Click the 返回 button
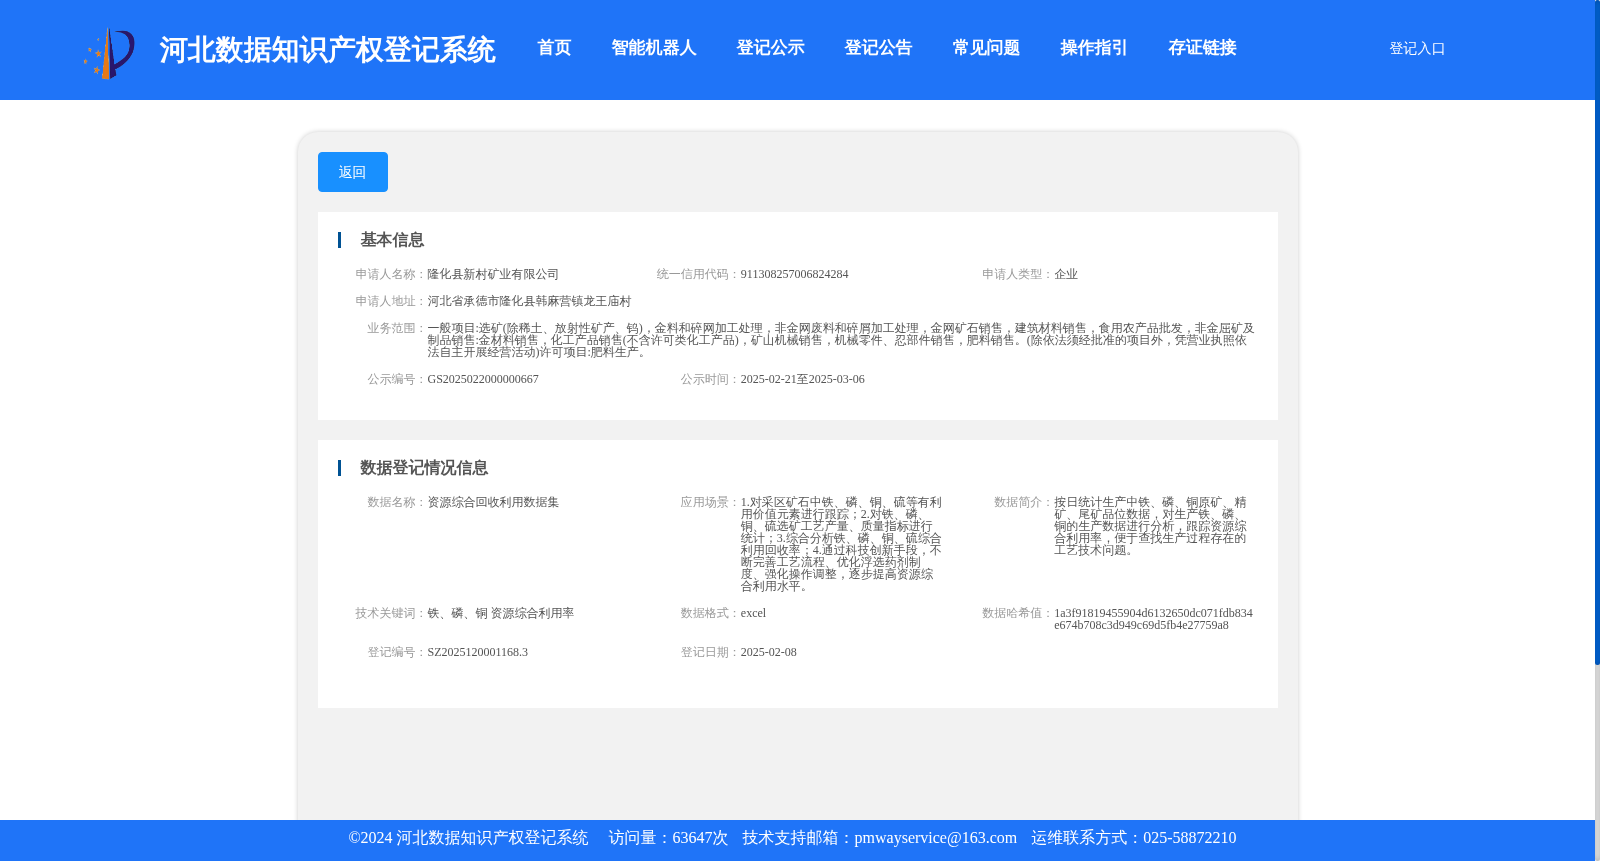 [x=353, y=172]
